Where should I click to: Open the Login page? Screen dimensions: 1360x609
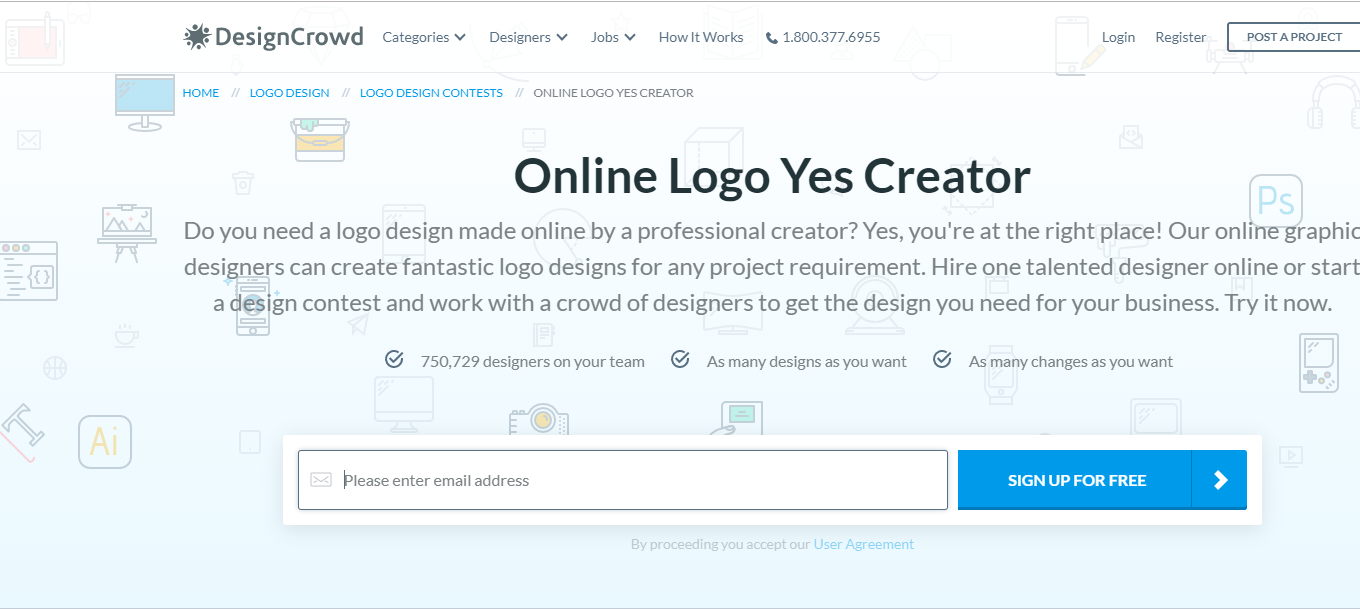[1118, 37]
